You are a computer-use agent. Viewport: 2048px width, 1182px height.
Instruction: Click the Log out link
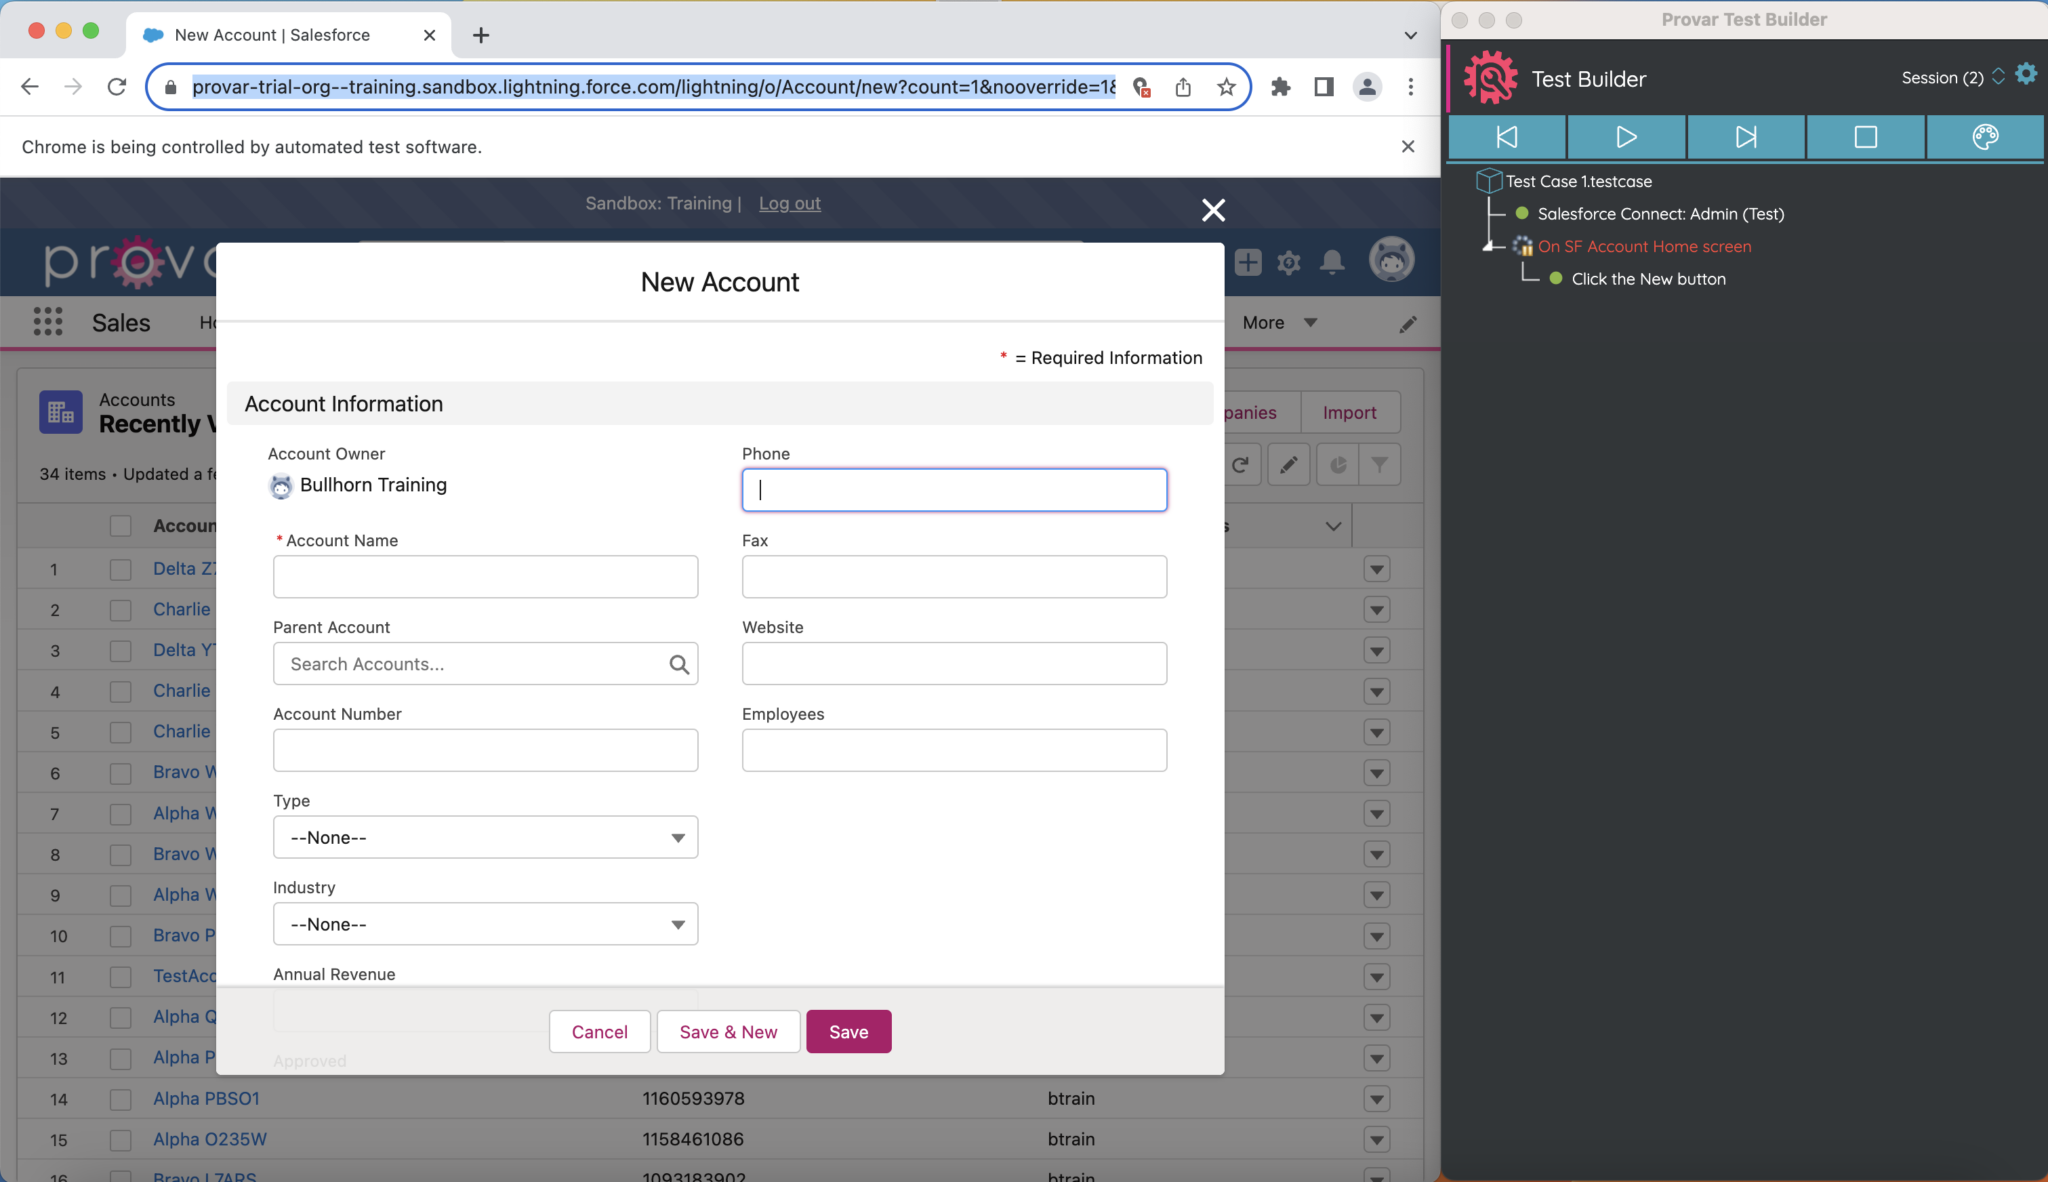(789, 203)
